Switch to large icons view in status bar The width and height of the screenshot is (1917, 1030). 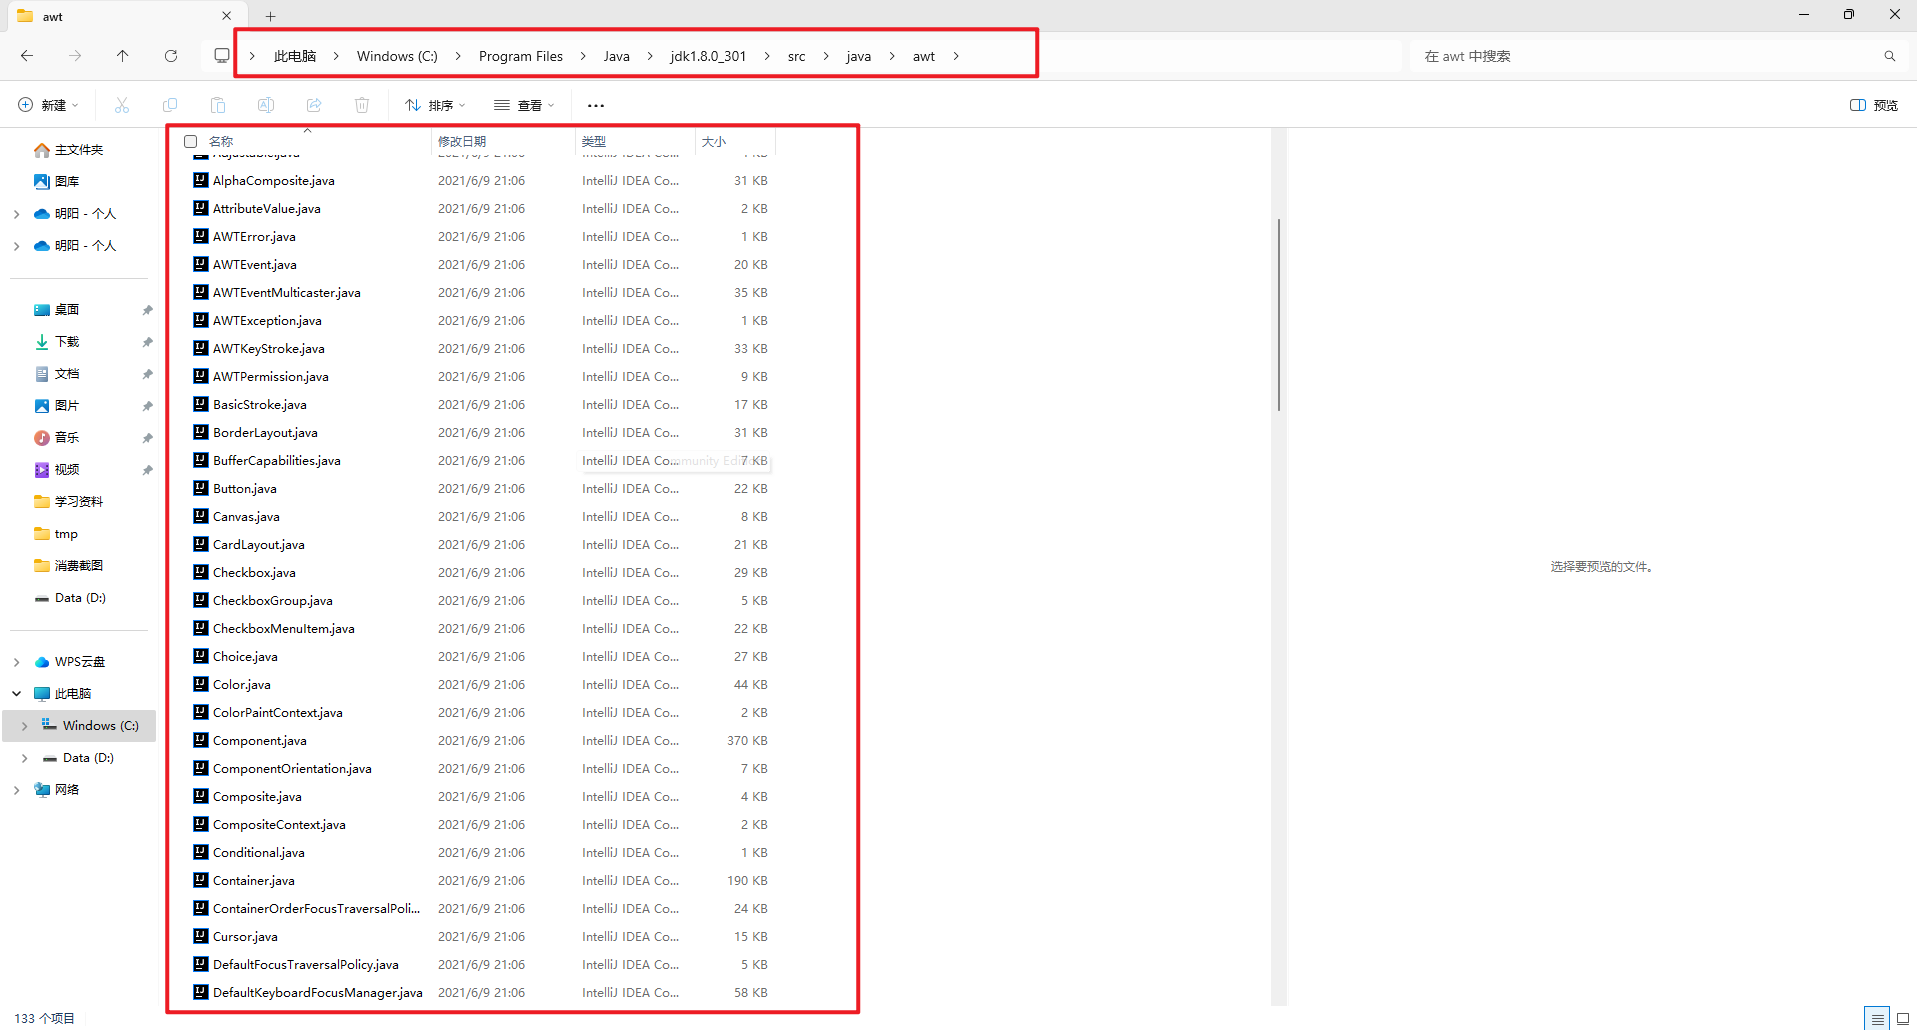click(1903, 1018)
